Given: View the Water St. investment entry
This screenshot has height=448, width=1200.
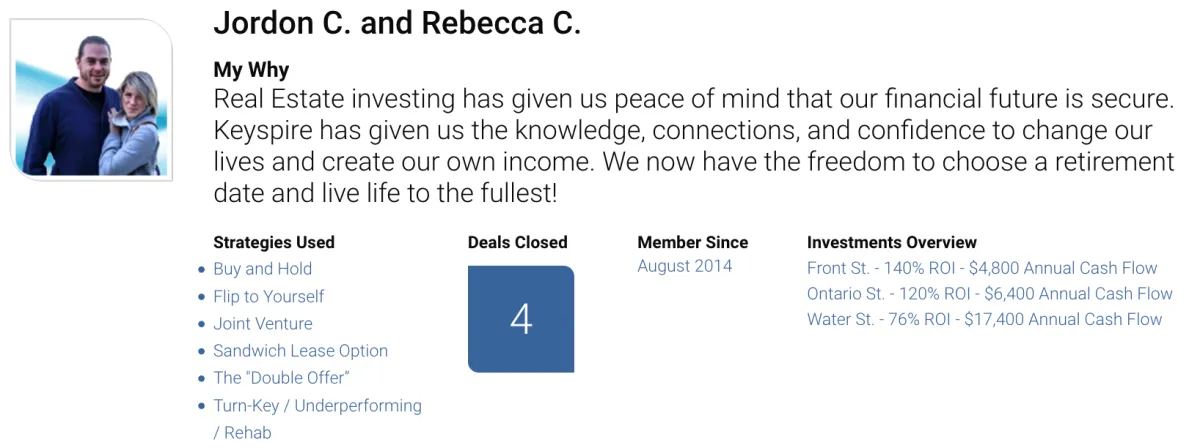Looking at the screenshot, I should [985, 320].
